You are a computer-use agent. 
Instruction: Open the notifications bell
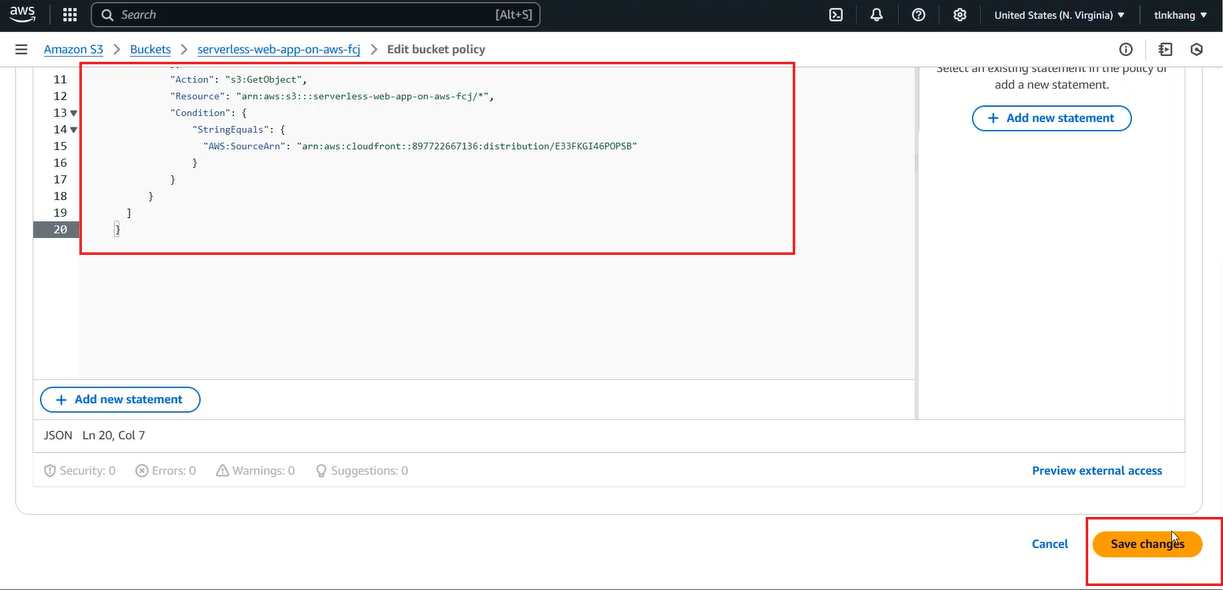click(877, 15)
